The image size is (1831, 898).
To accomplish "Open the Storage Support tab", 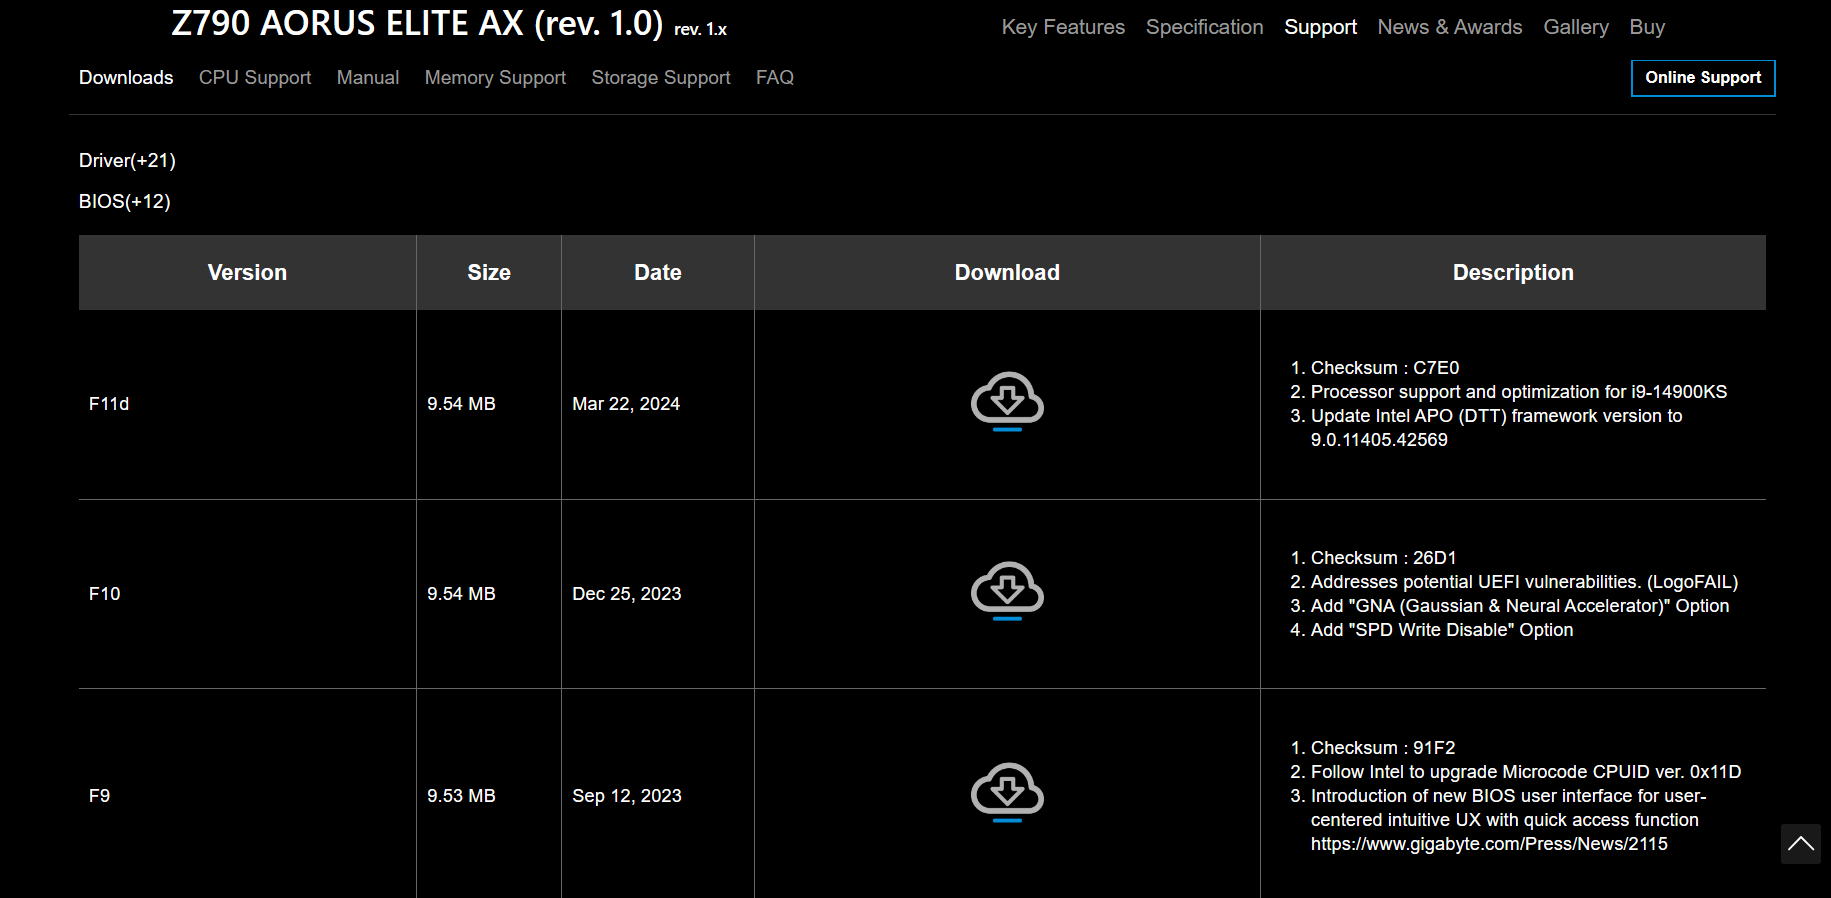I will coord(661,77).
